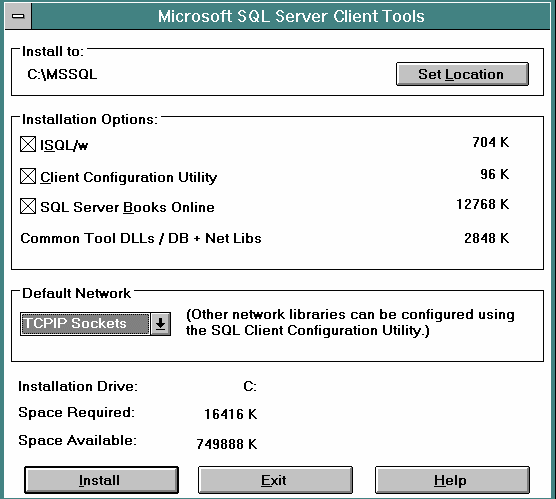Click the 2848 K size value
The image size is (556, 499).
pos(486,238)
